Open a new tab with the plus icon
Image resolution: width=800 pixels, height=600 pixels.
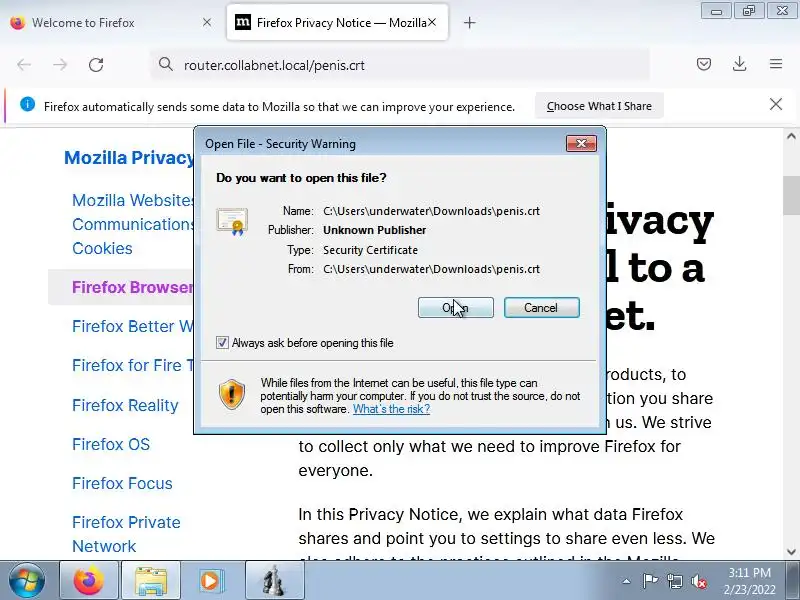pyautogui.click(x=469, y=22)
